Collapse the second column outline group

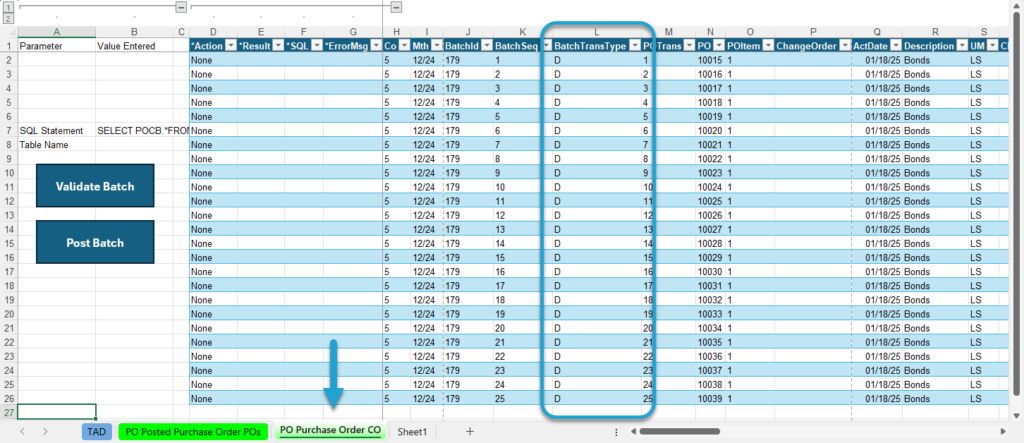(x=396, y=7)
